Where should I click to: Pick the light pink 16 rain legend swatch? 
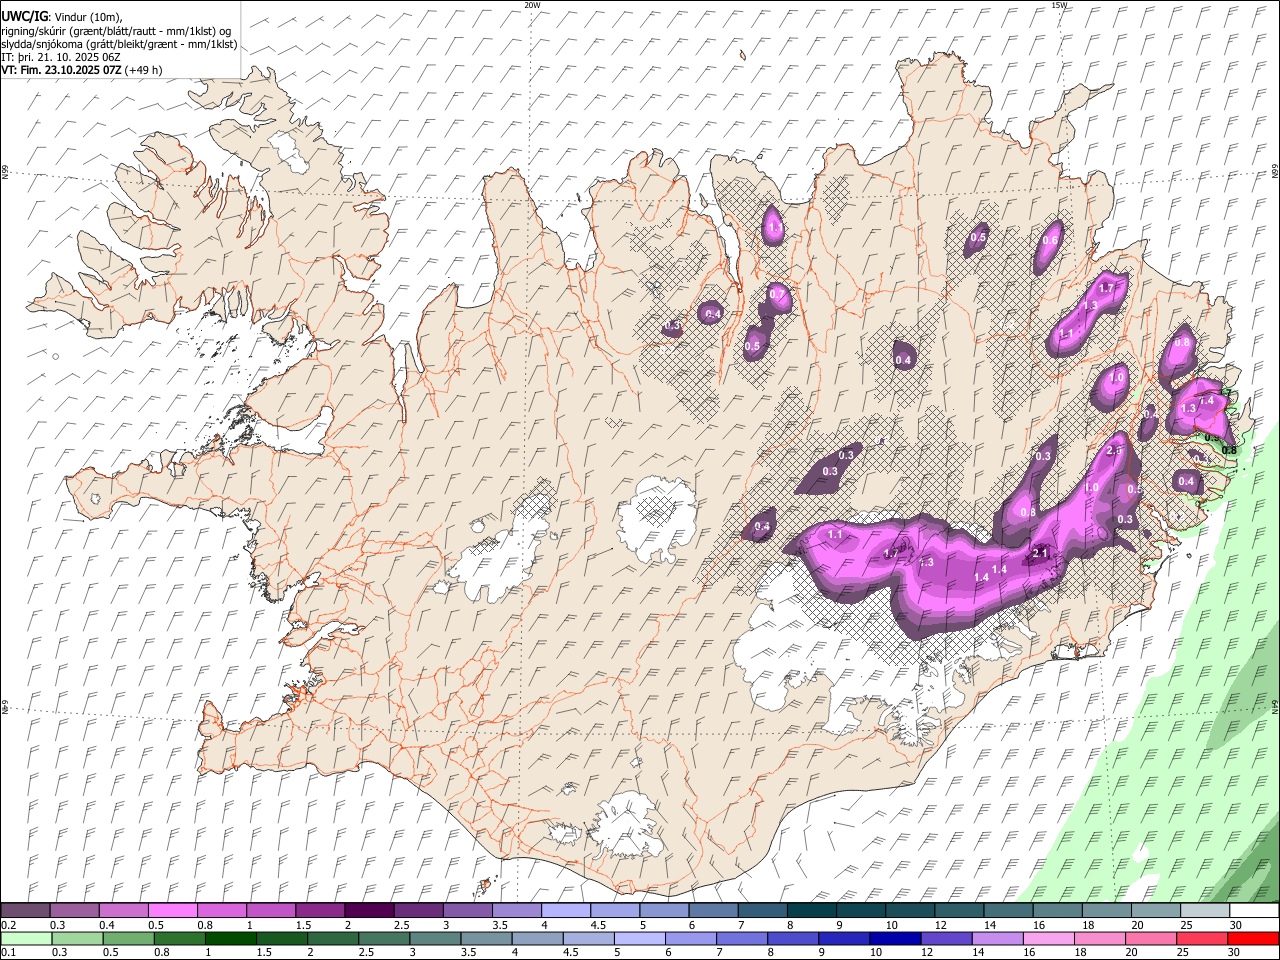pyautogui.click(x=1047, y=939)
